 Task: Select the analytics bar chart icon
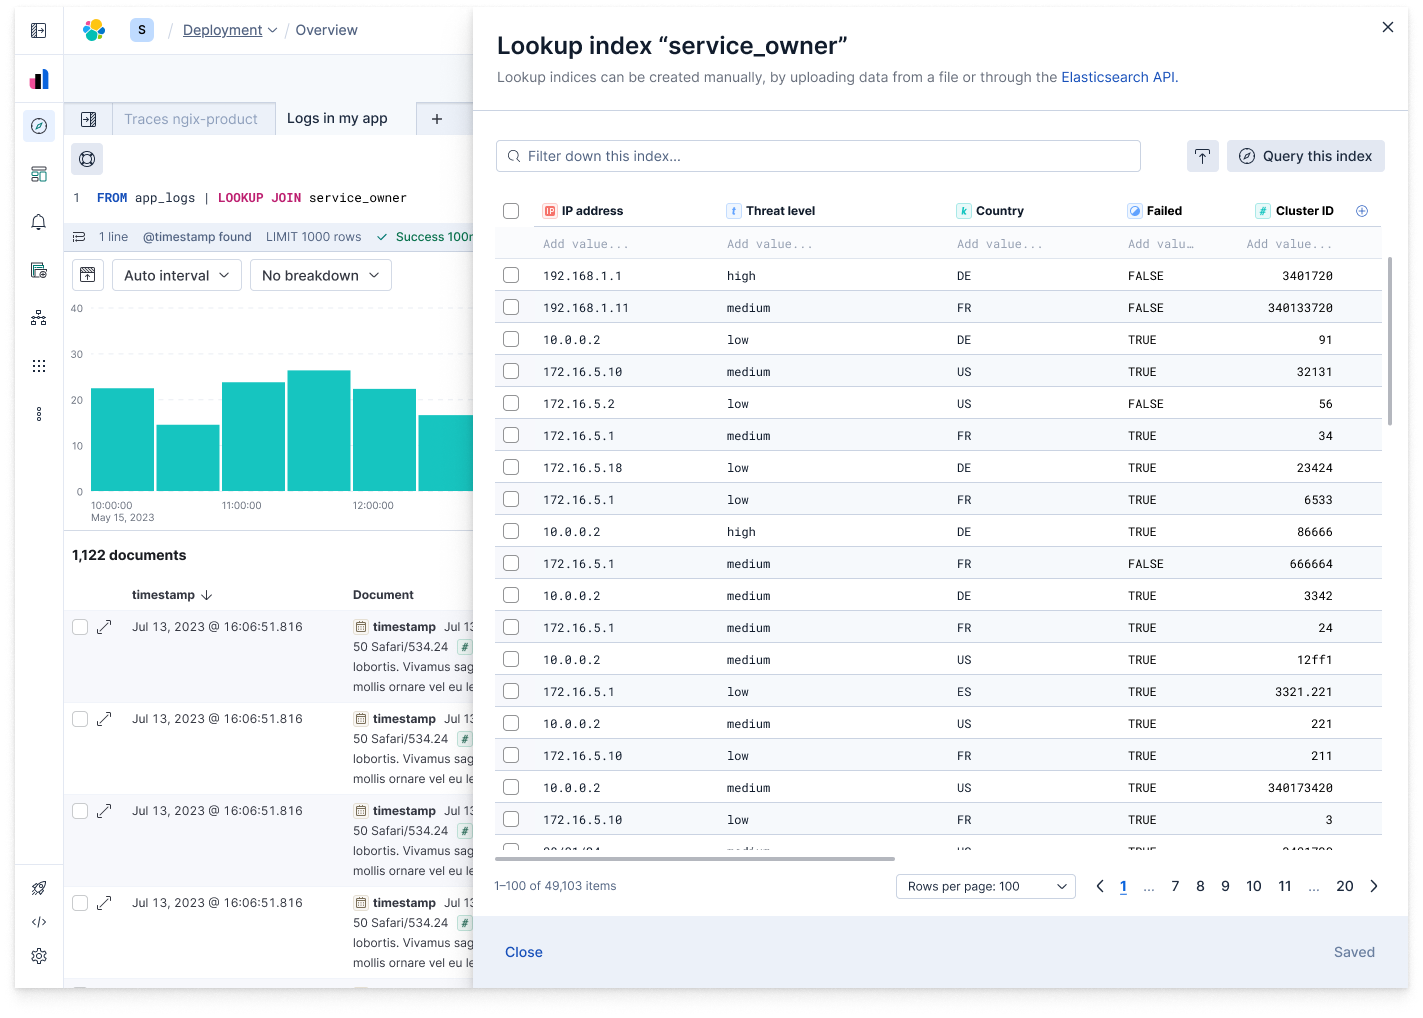click(39, 78)
